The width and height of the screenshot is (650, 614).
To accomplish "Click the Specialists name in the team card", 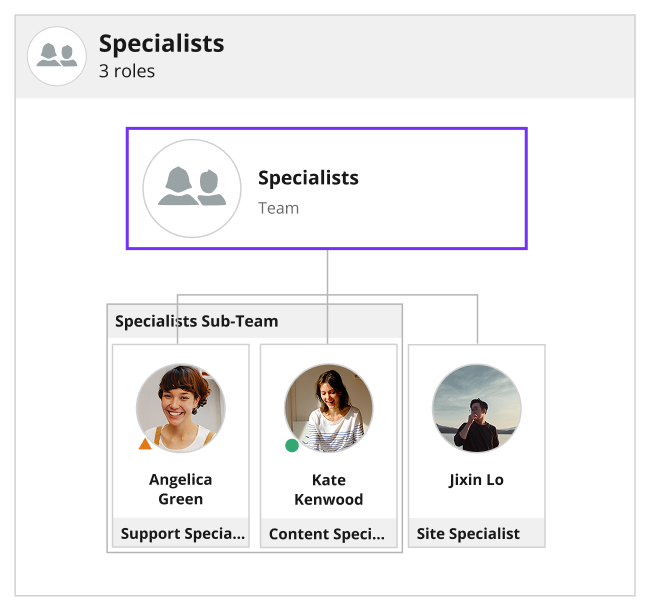I will [x=308, y=178].
